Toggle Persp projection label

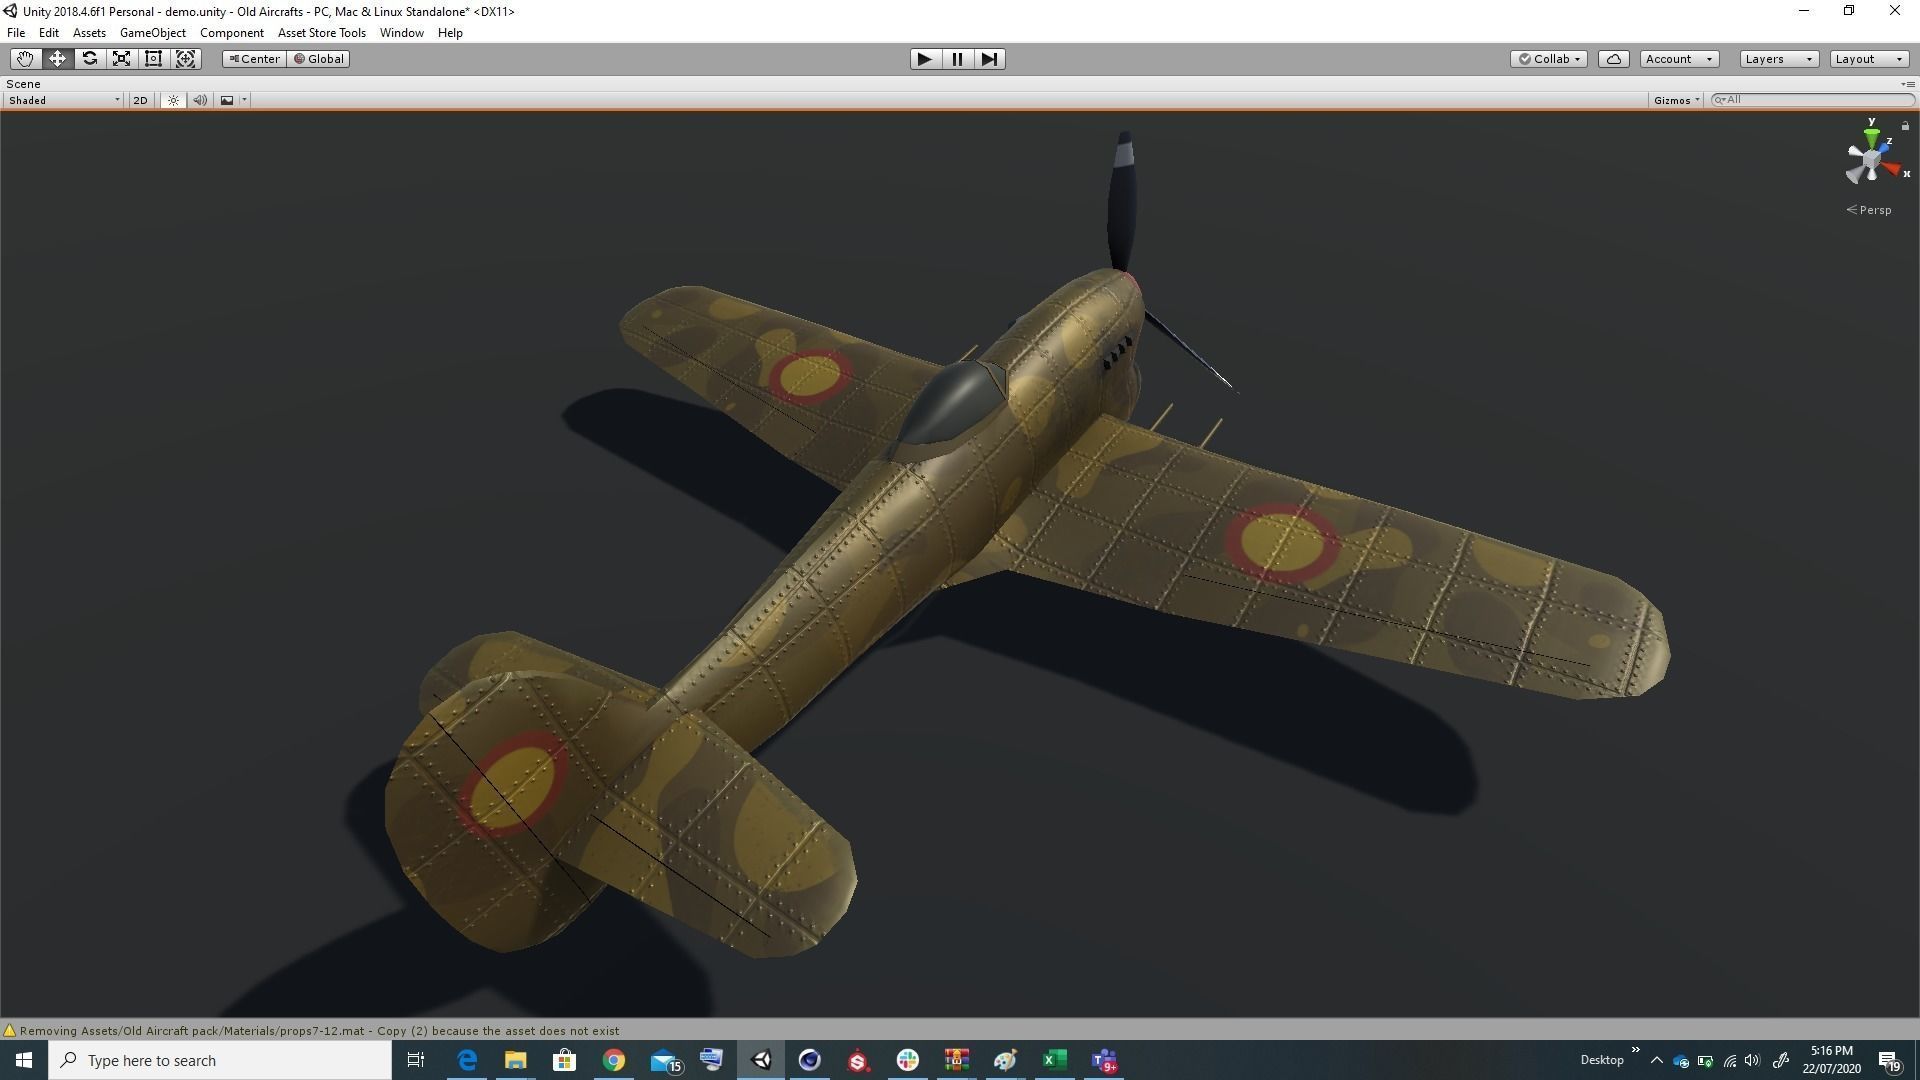pos(1869,210)
